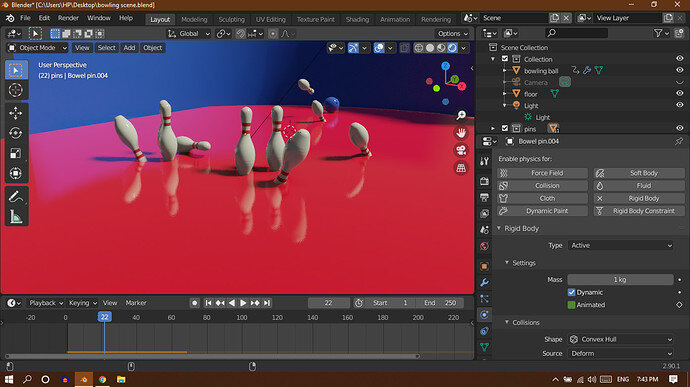Expand the pins collection tree
This screenshot has width=690, height=387.
click(x=493, y=129)
